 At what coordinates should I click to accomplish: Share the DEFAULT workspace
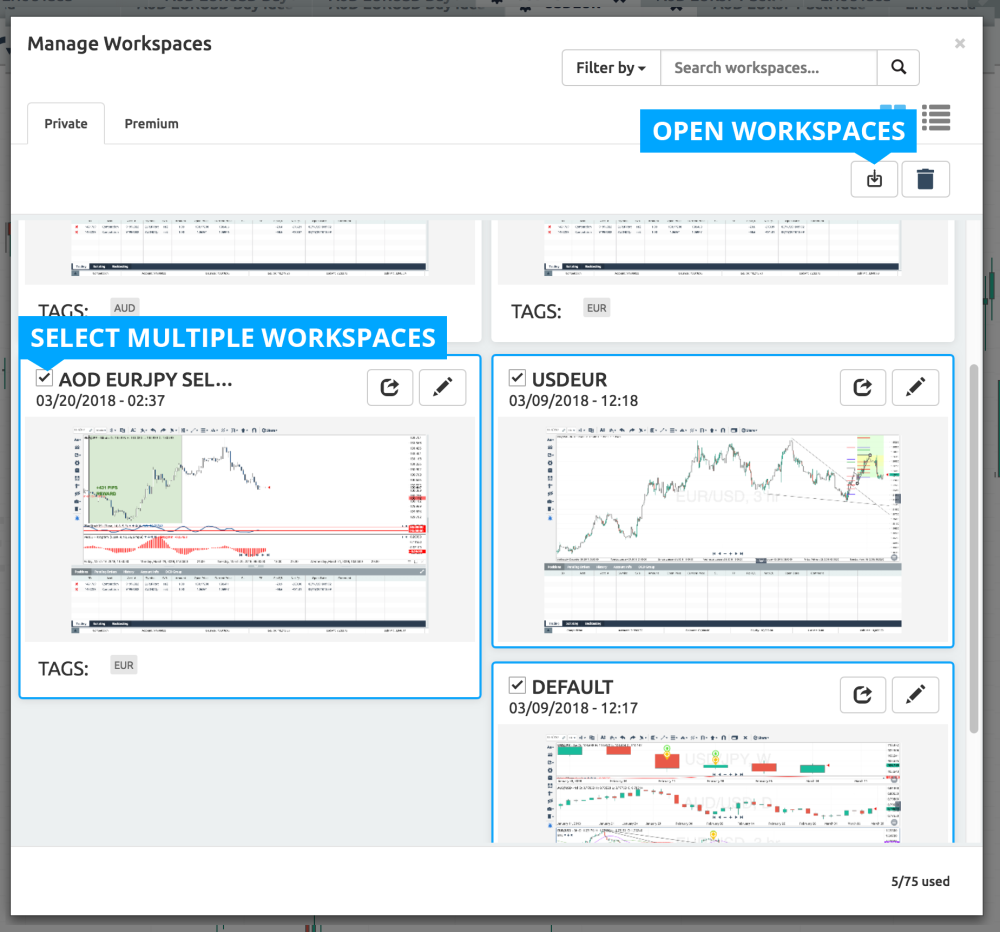[863, 695]
